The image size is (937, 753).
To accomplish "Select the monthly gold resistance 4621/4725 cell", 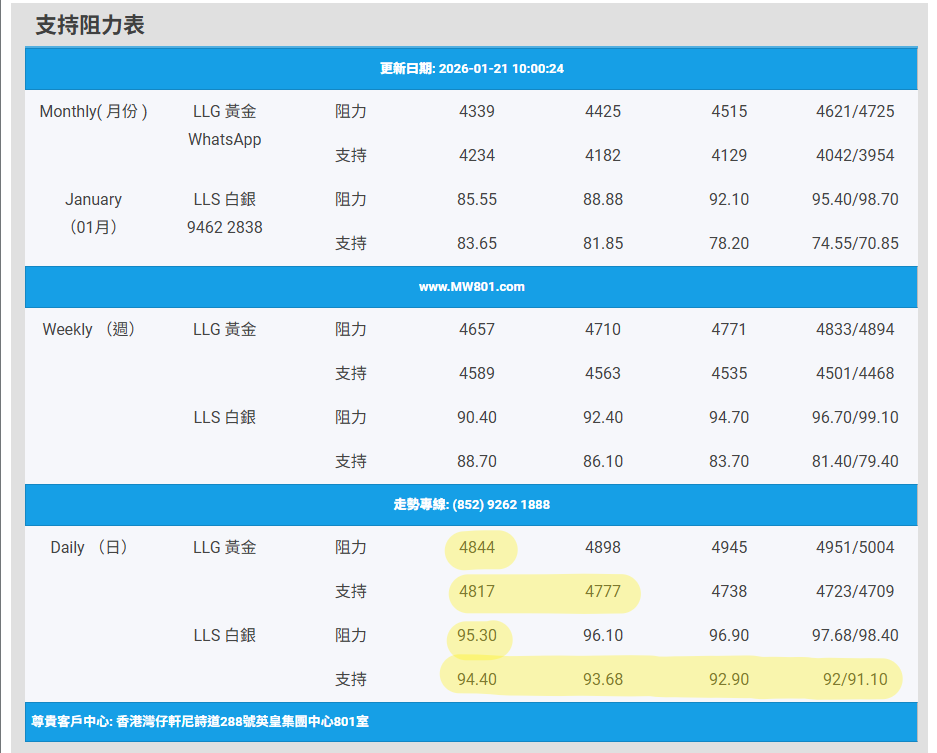I will 855,112.
